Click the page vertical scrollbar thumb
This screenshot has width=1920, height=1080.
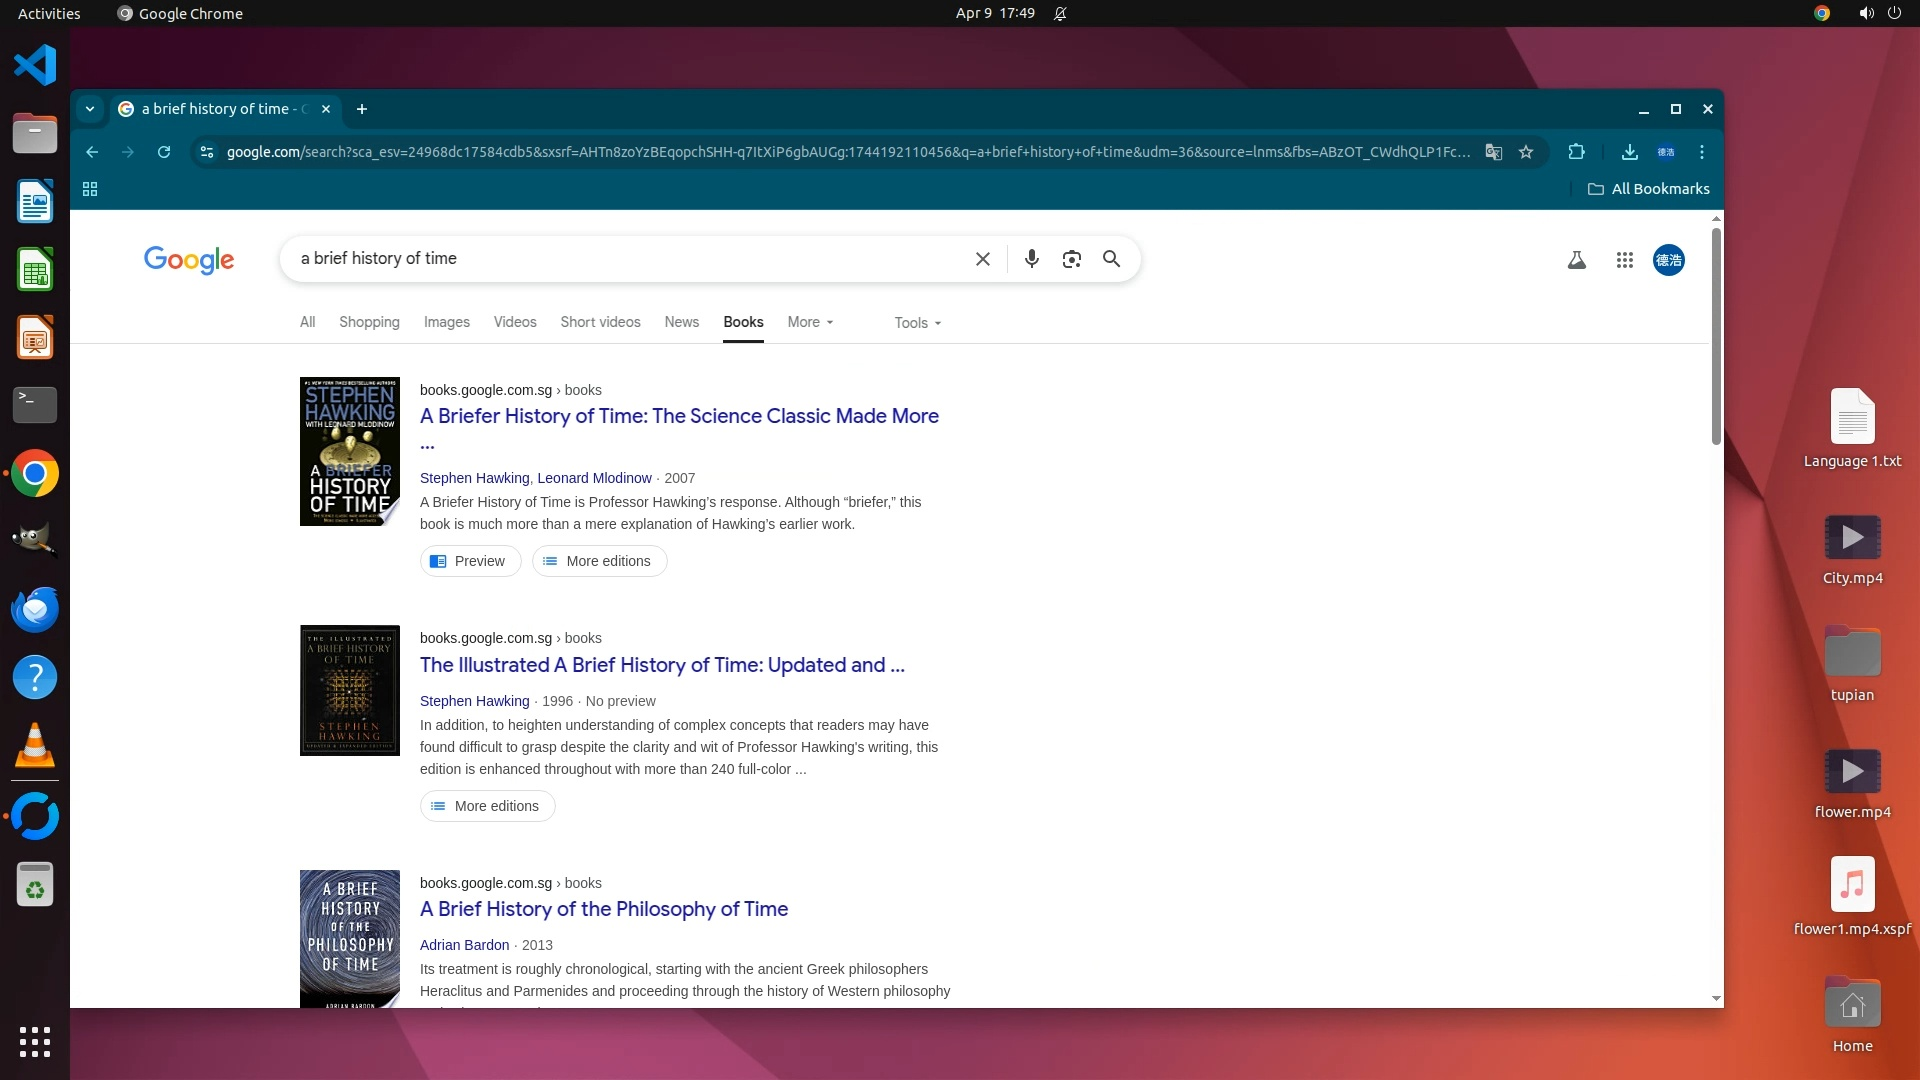tap(1716, 335)
